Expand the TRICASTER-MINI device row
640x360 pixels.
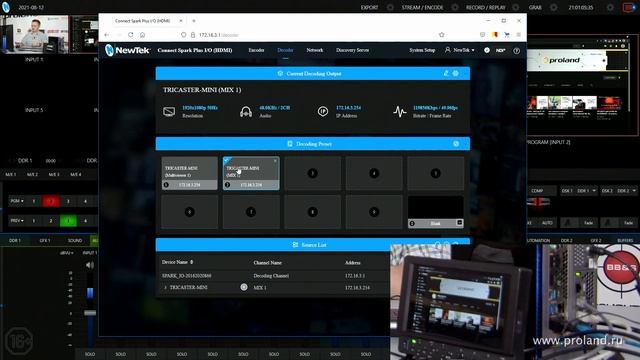(x=165, y=287)
